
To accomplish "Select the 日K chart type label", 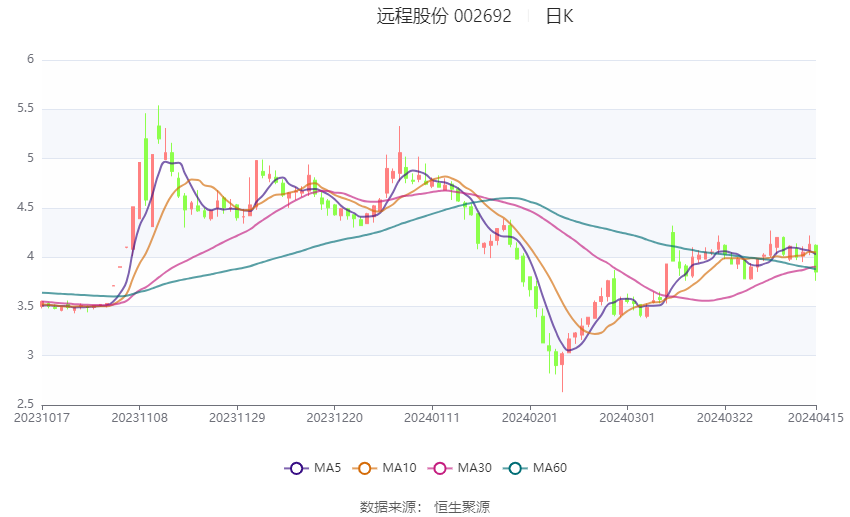I will [559, 16].
